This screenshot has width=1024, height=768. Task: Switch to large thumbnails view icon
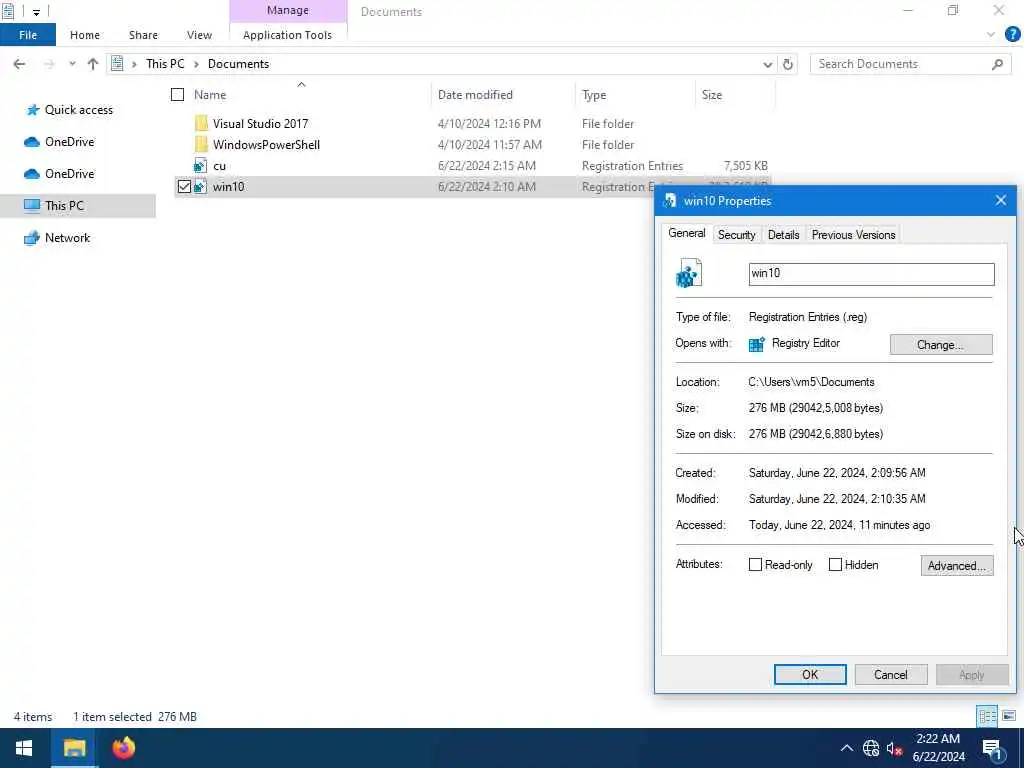(x=1009, y=716)
